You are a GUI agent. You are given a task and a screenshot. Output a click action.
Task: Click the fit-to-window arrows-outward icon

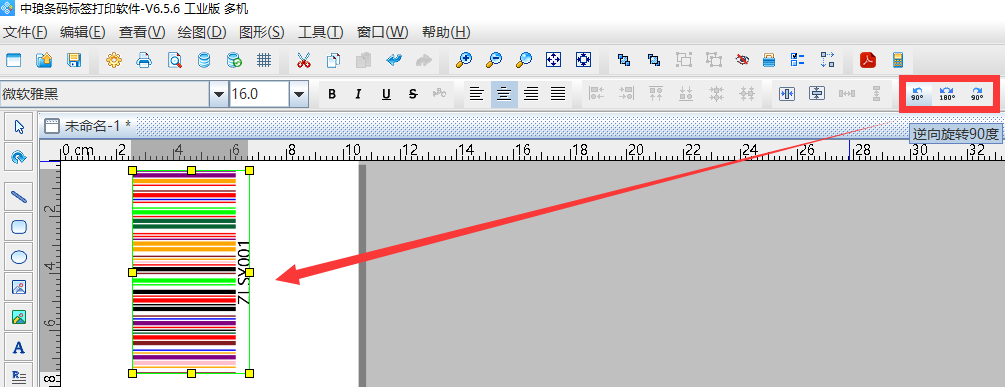click(553, 61)
